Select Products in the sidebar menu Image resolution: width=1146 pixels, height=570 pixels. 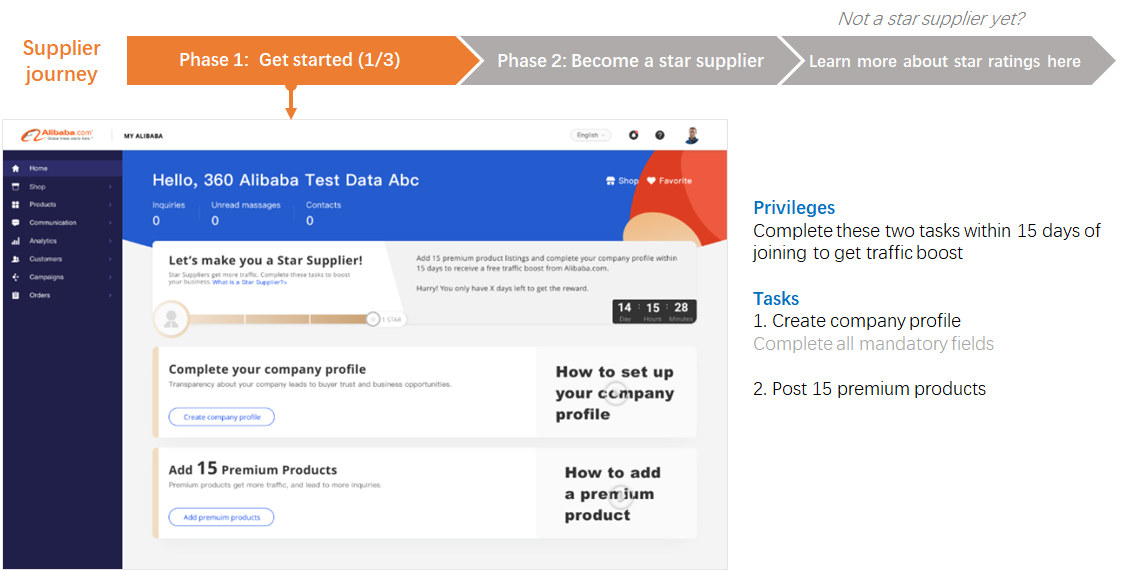click(62, 205)
